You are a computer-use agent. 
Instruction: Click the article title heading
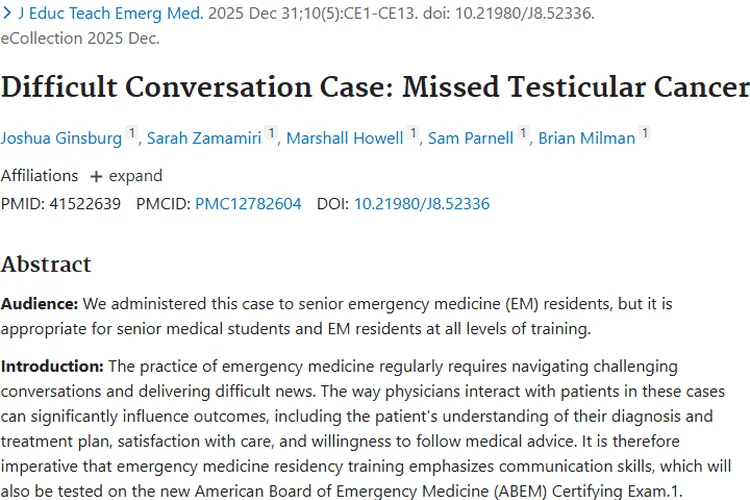point(375,88)
